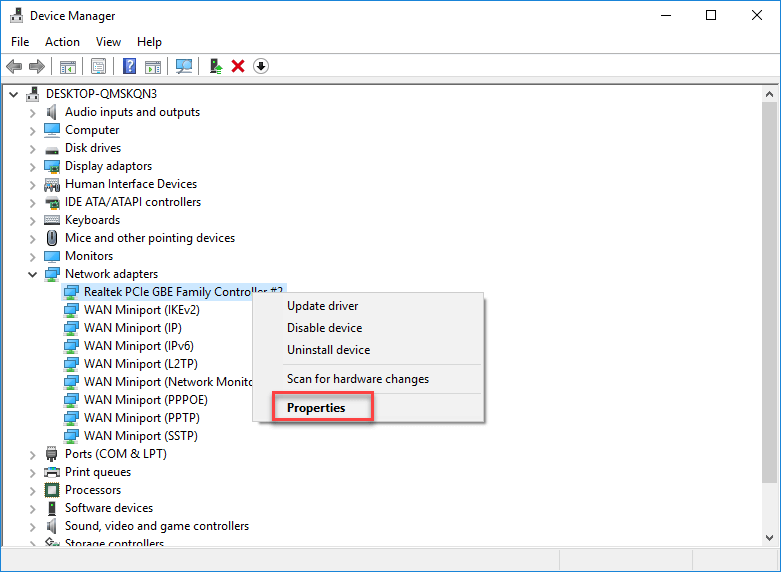Viewport: 781px width, 572px height.
Task: Expand the Ports (COM & LPT) node
Action: 32,454
